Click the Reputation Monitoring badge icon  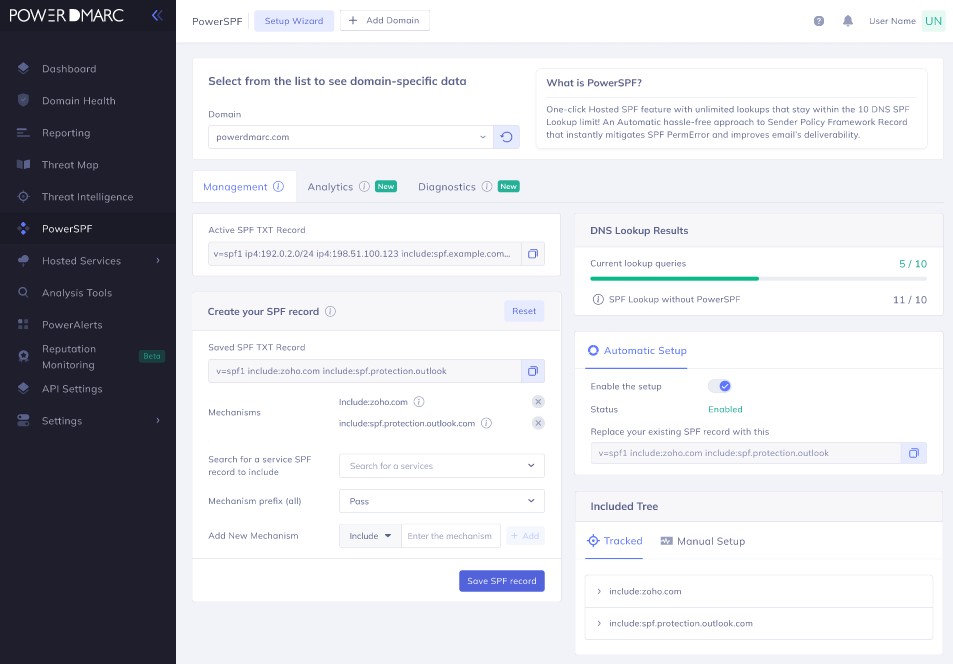(23, 356)
